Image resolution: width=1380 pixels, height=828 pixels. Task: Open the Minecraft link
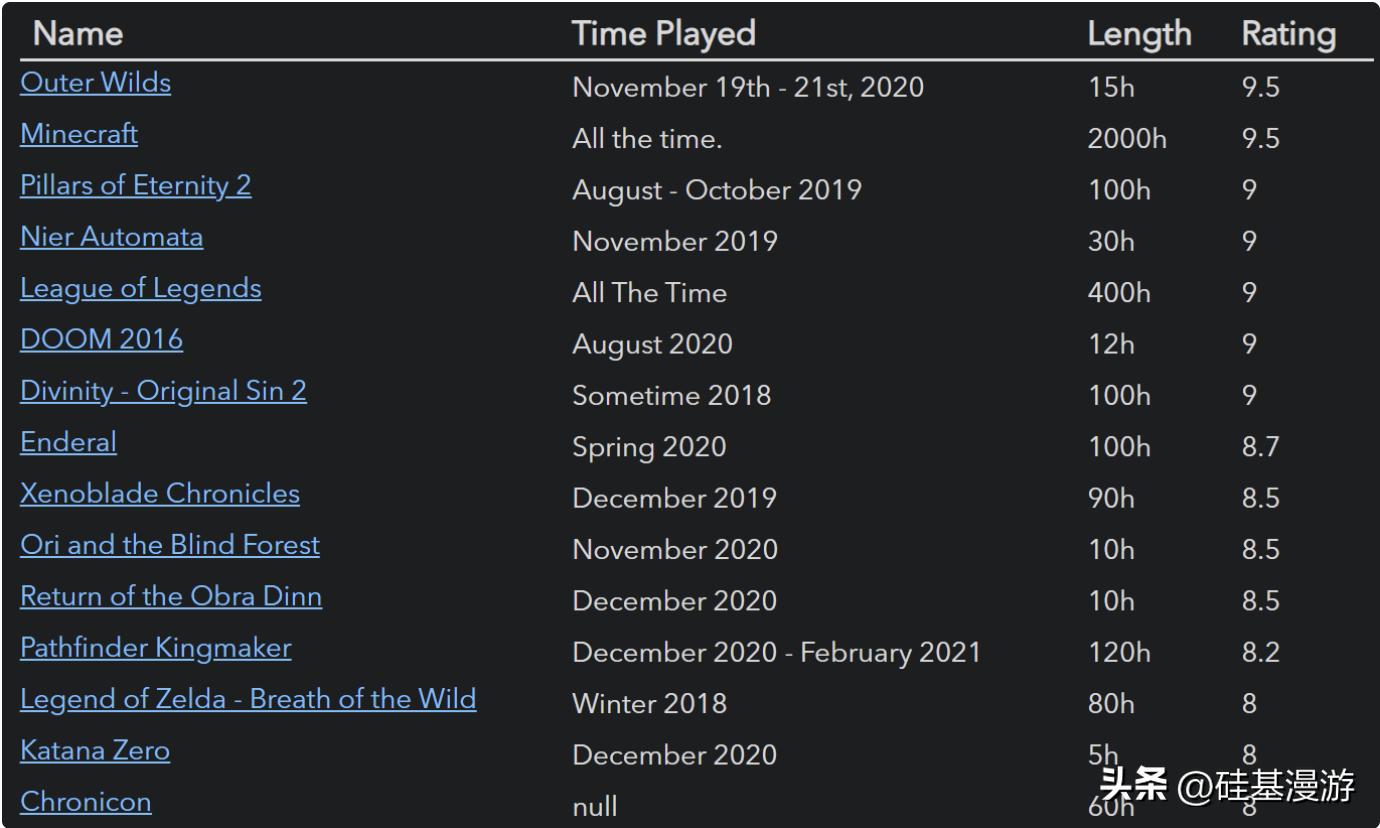79,134
